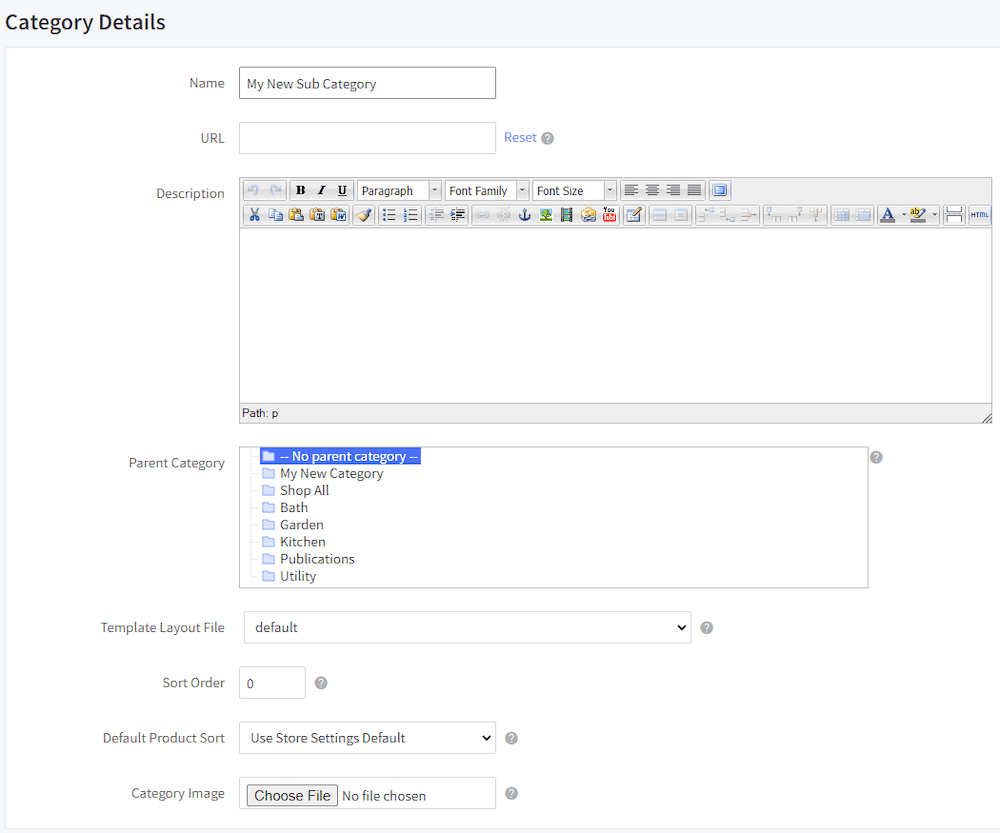1000x833 pixels.
Task: Align text center
Action: point(652,190)
